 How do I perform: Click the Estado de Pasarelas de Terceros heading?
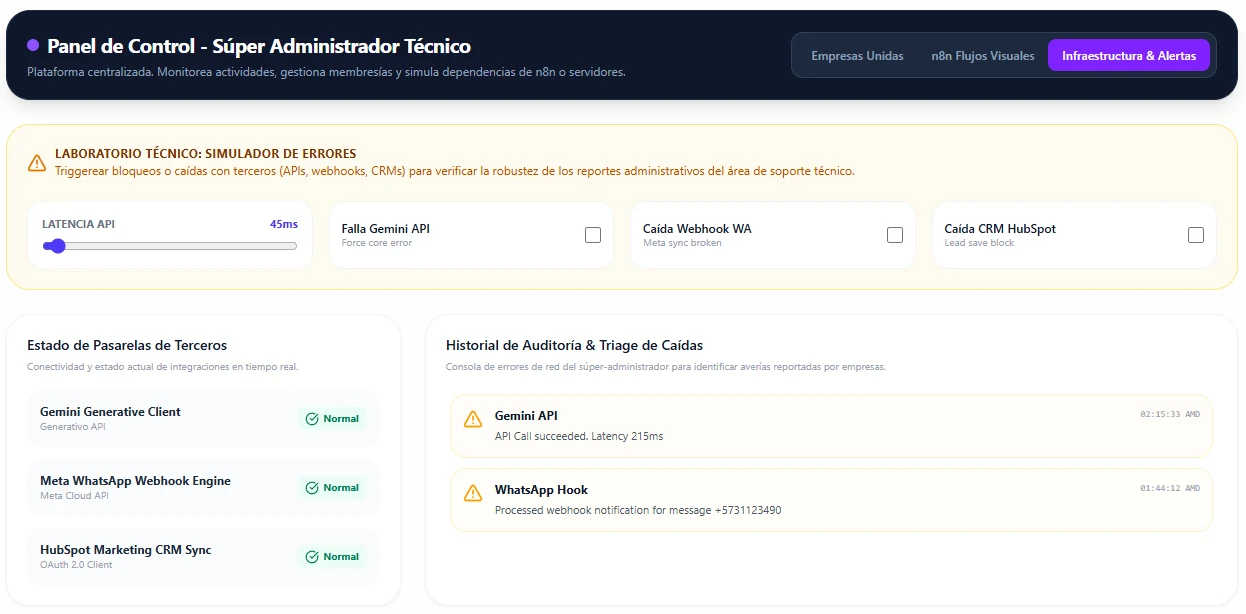127,345
